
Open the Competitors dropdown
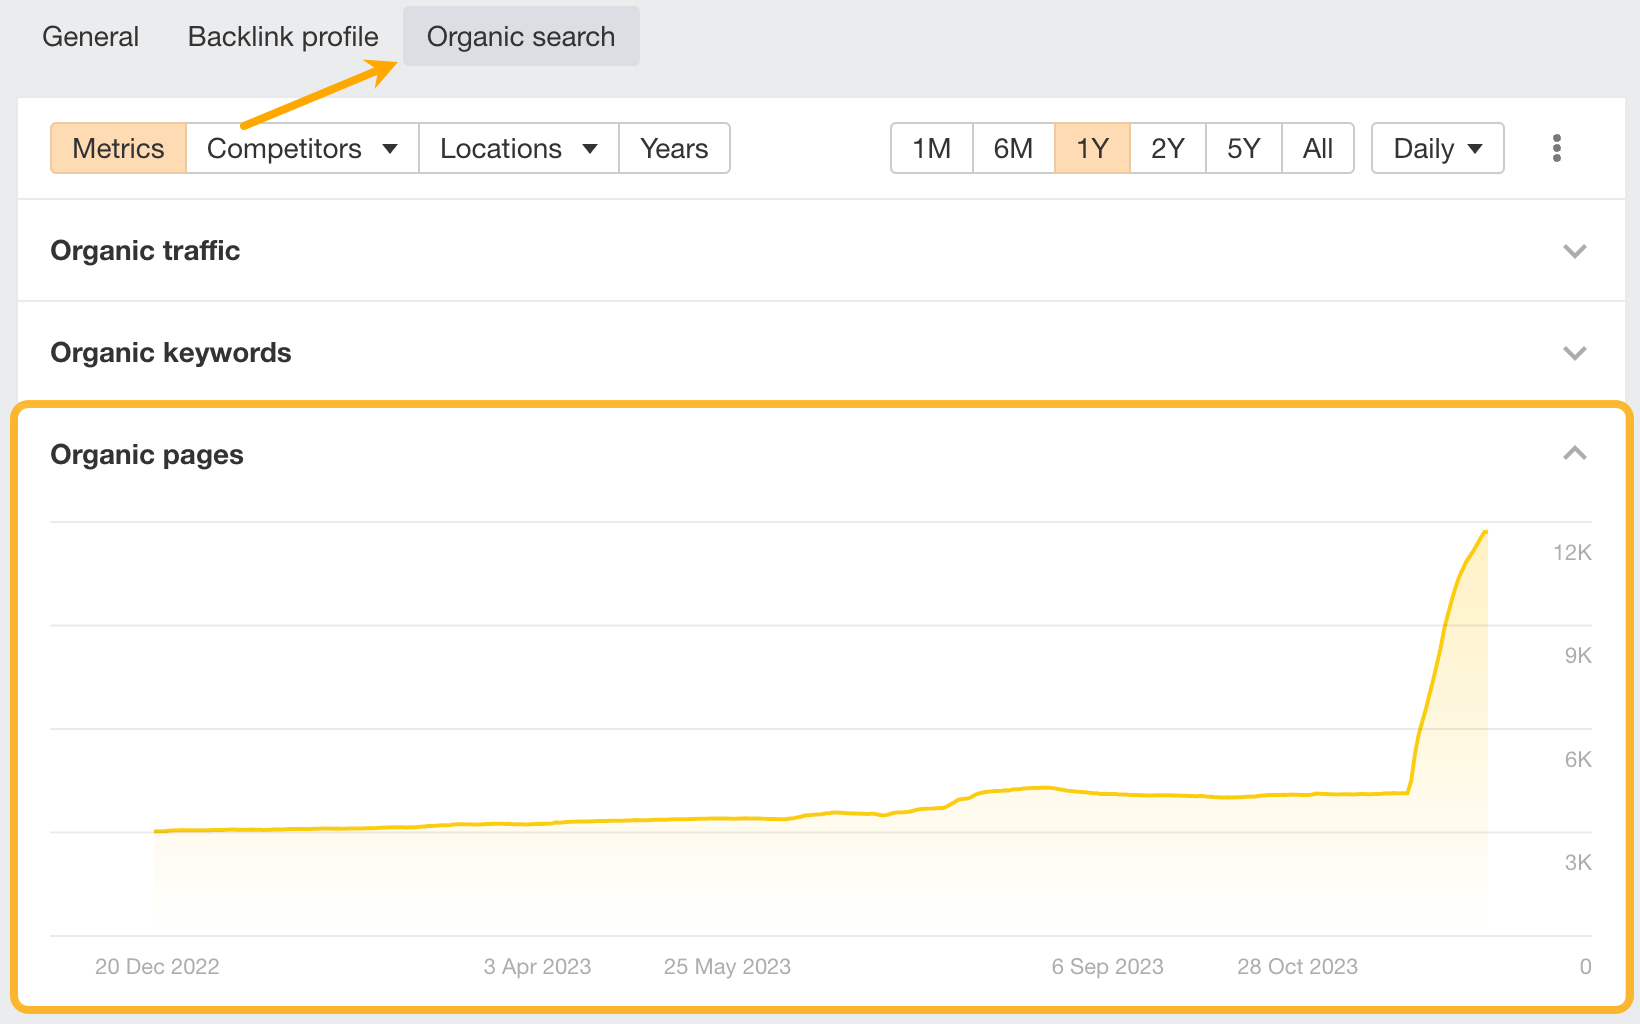(x=300, y=148)
